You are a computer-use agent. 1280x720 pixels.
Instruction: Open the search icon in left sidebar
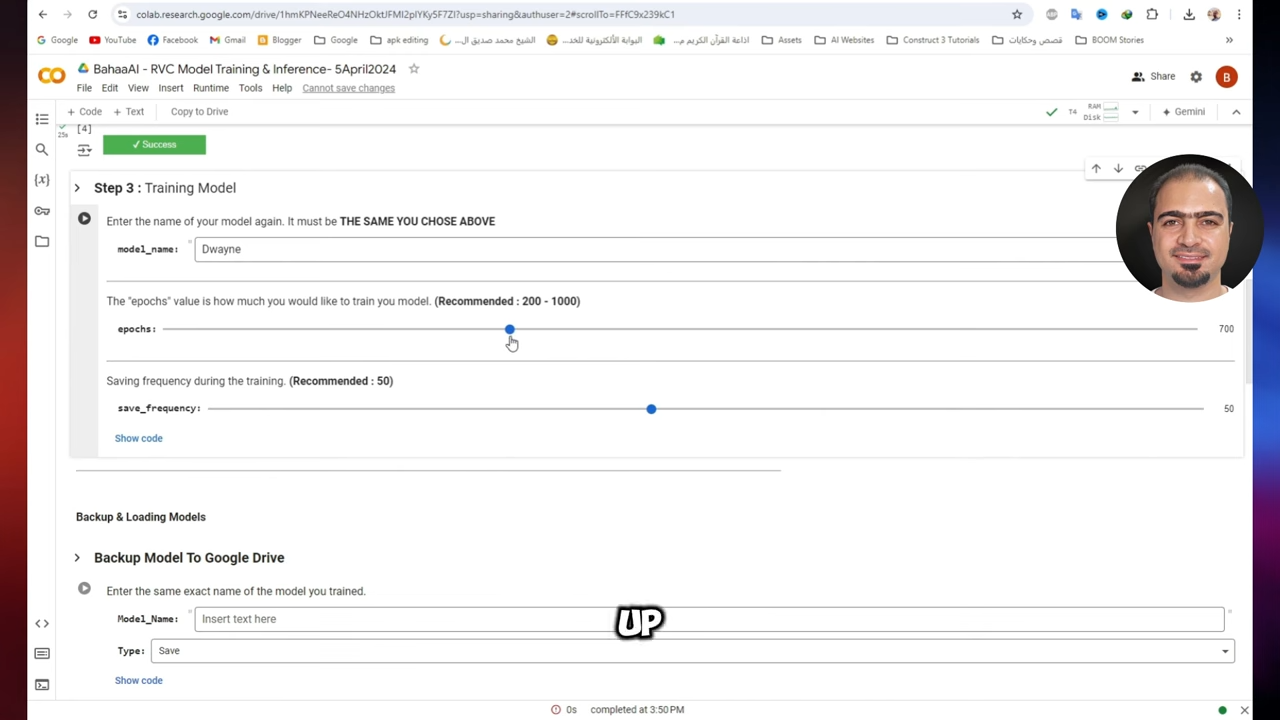42,149
